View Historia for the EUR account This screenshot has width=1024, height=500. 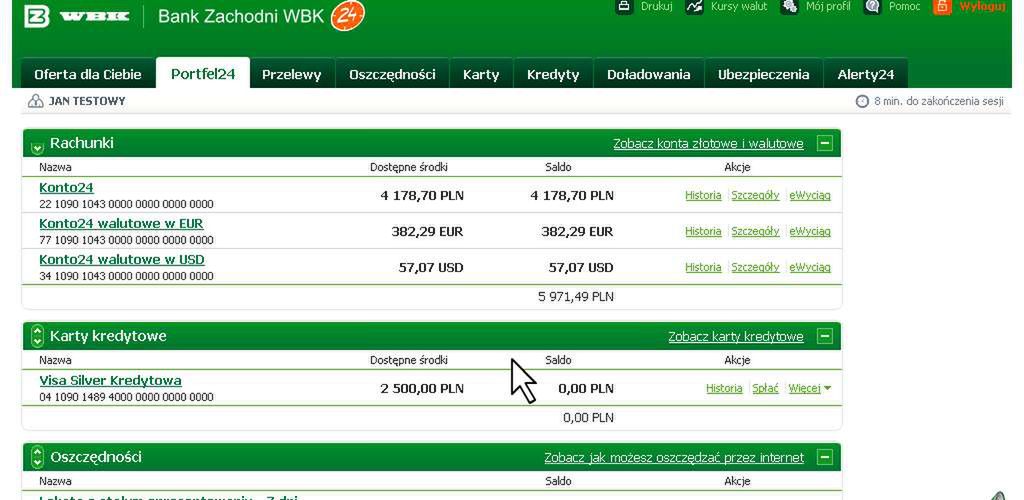pyautogui.click(x=703, y=231)
